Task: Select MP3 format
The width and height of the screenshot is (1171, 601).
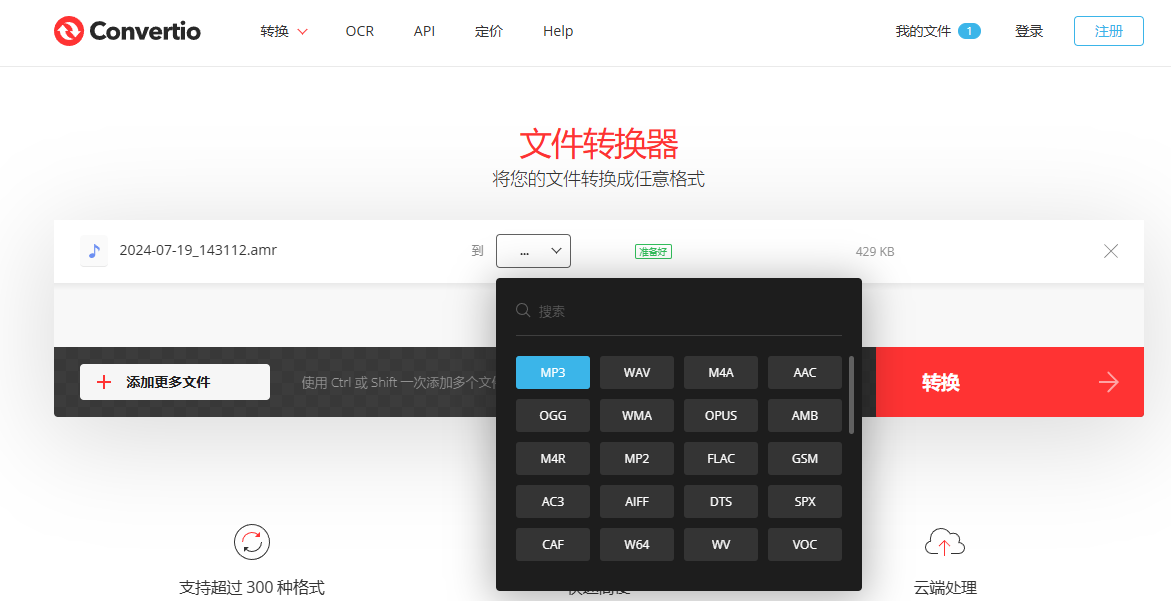Action: click(553, 373)
